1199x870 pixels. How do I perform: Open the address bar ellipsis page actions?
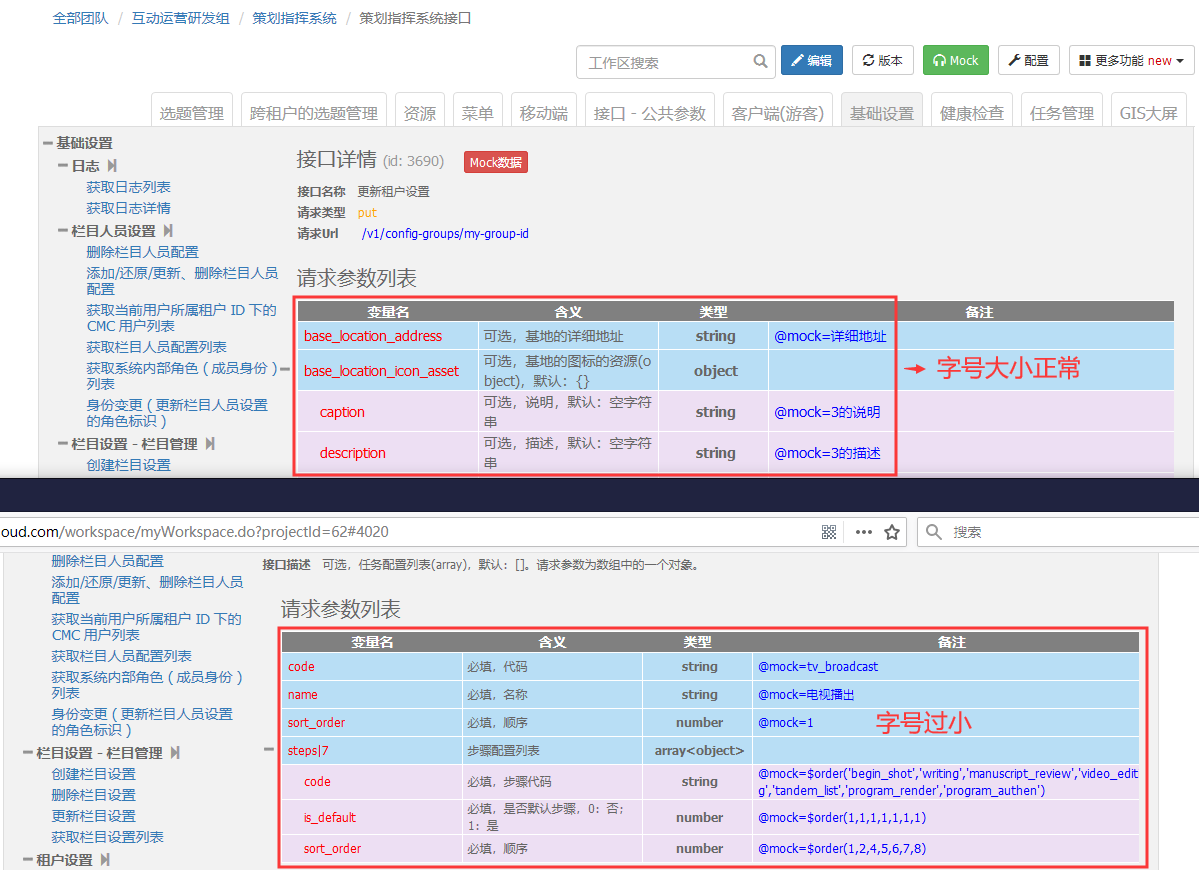pos(863,532)
